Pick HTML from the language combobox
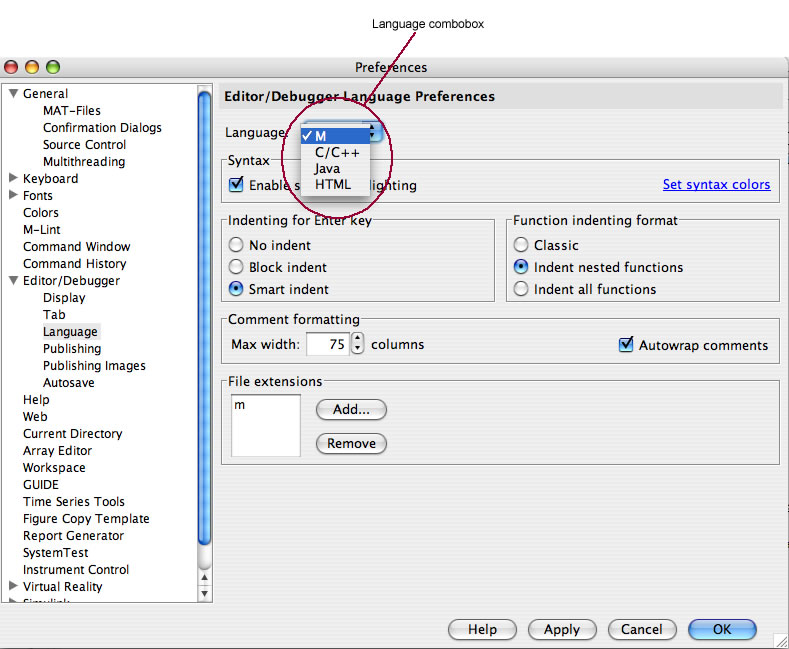Viewport: 789px width, 649px height. click(333, 185)
